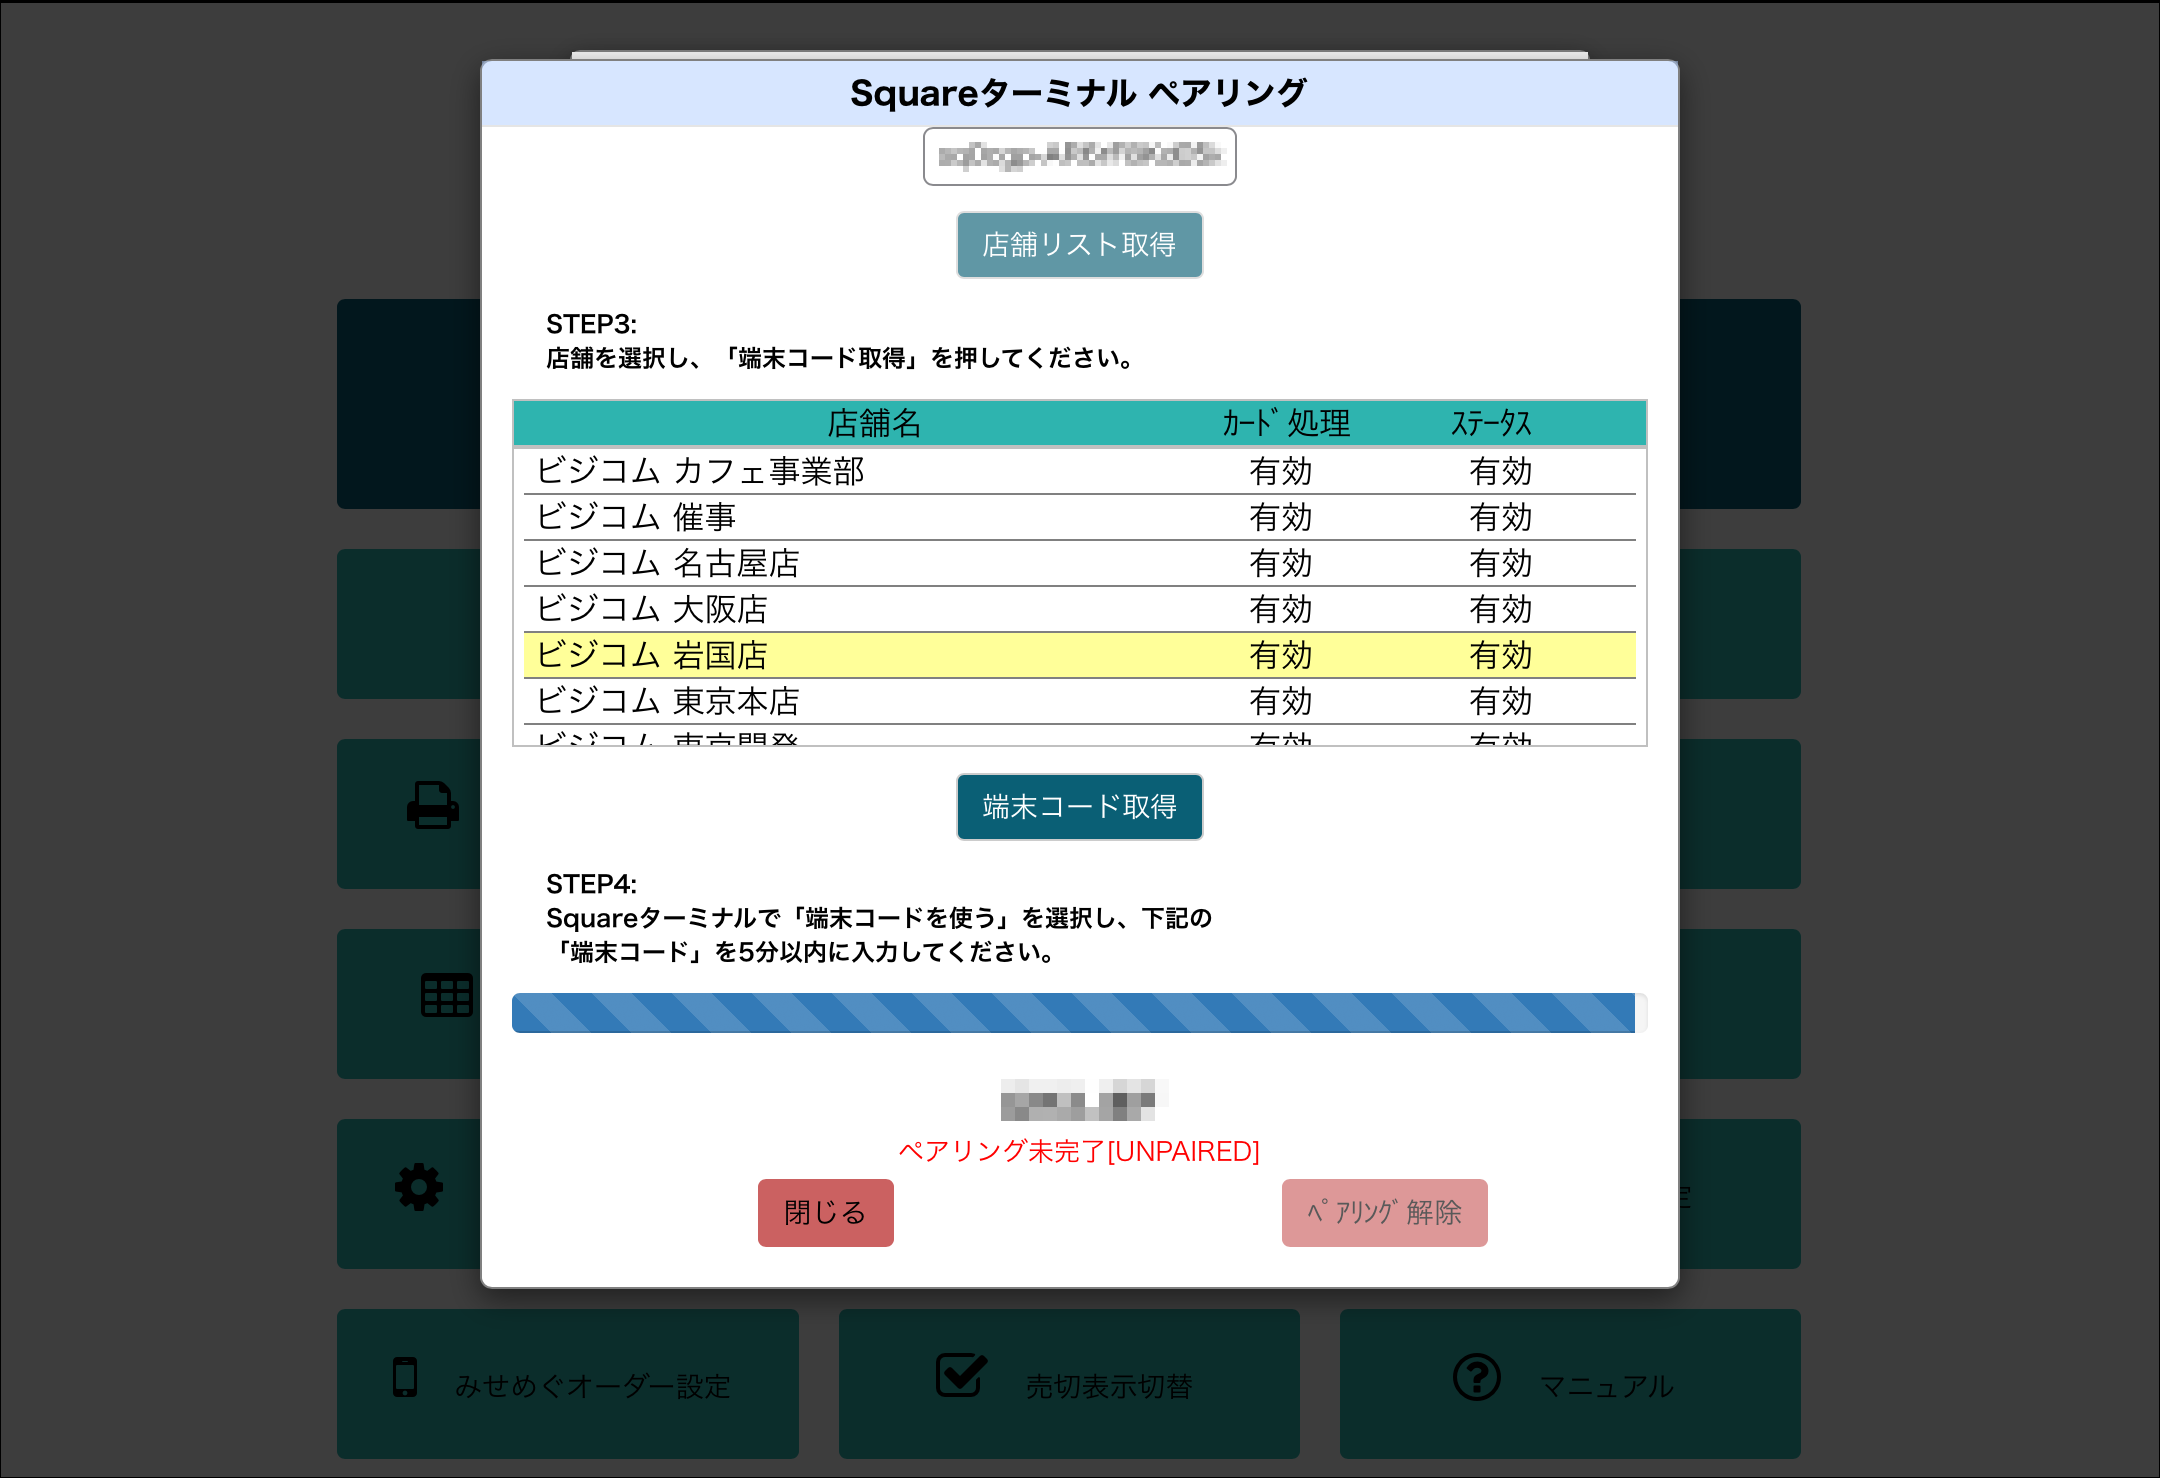Click the printer icon behind the dialog
The width and height of the screenshot is (2160, 1478).
432,804
